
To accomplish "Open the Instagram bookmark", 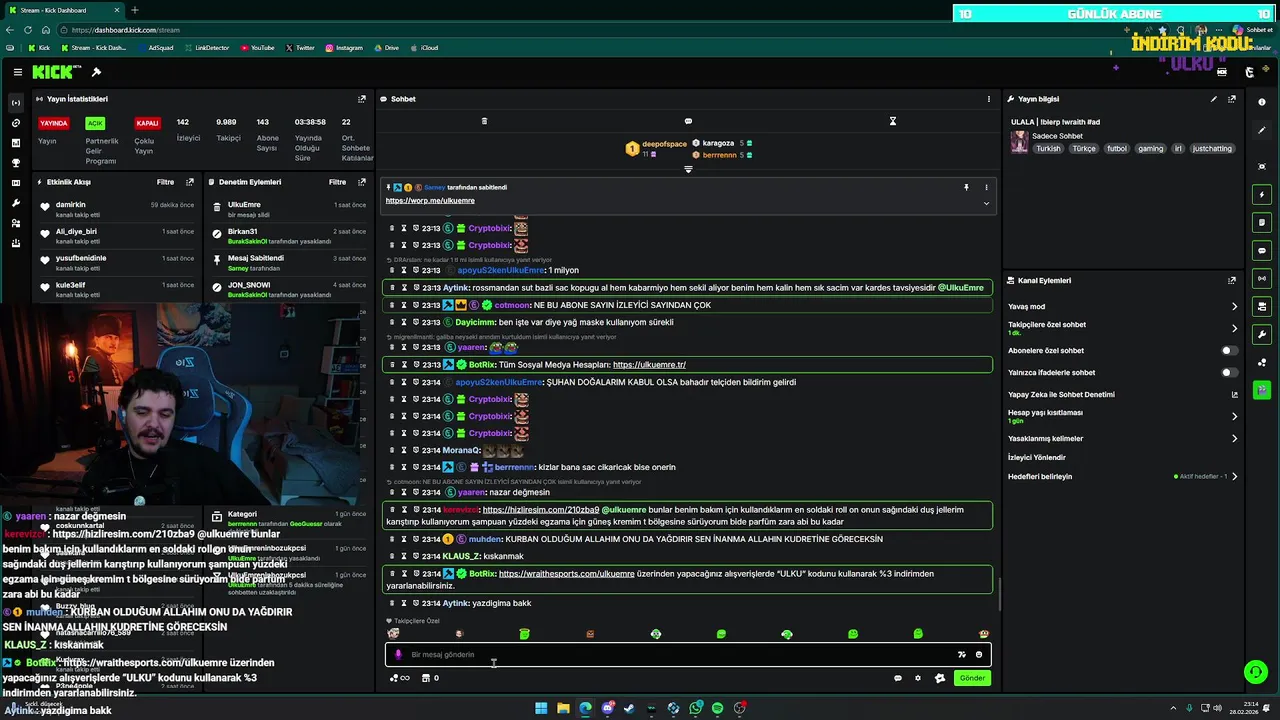I will coord(343,48).
